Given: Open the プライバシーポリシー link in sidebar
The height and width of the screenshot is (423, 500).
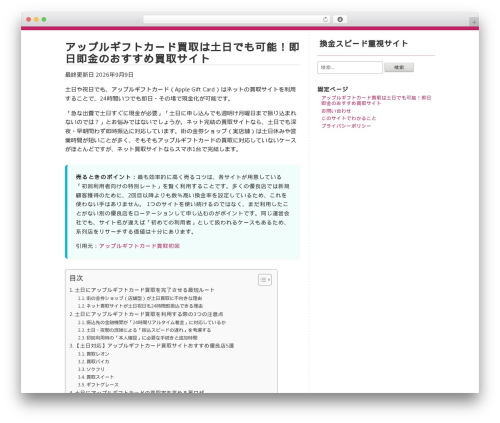Looking at the screenshot, I should point(346,126).
